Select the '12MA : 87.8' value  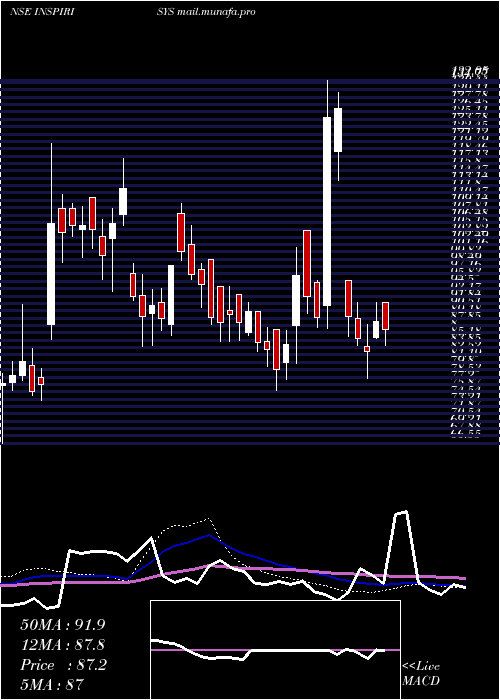click(x=62, y=645)
